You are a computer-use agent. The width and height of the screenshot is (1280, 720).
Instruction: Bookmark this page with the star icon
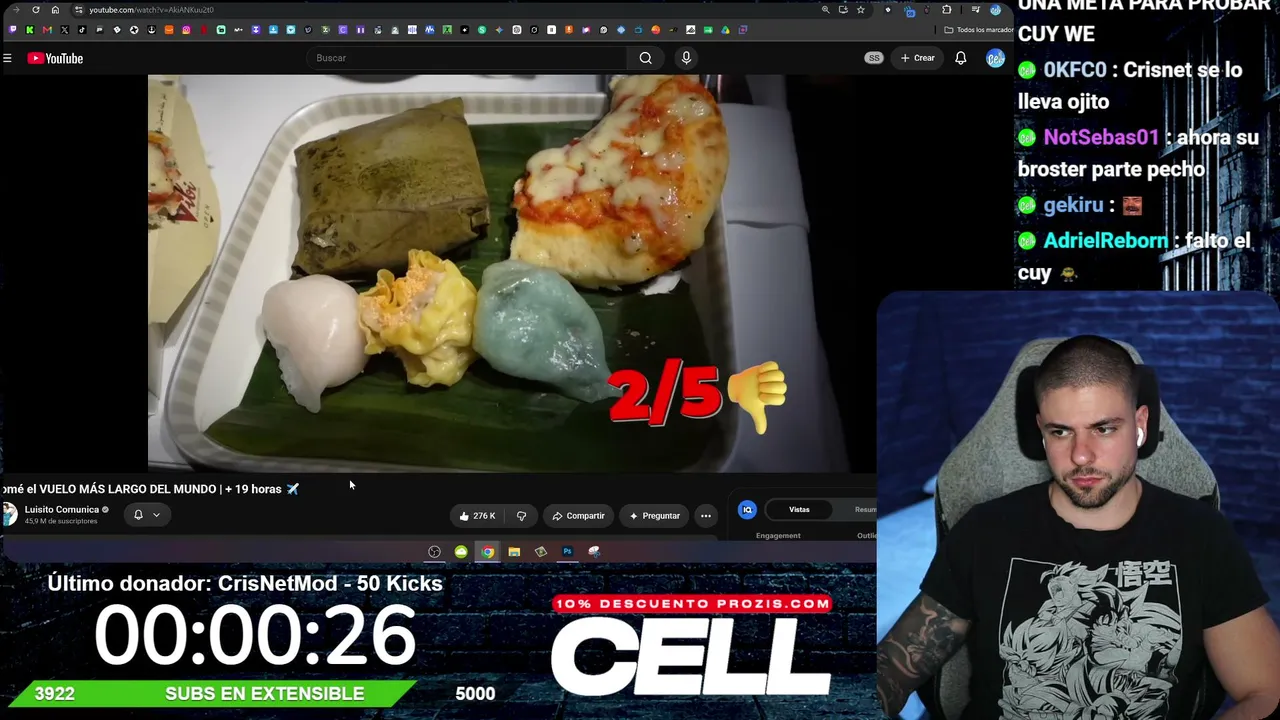click(860, 10)
